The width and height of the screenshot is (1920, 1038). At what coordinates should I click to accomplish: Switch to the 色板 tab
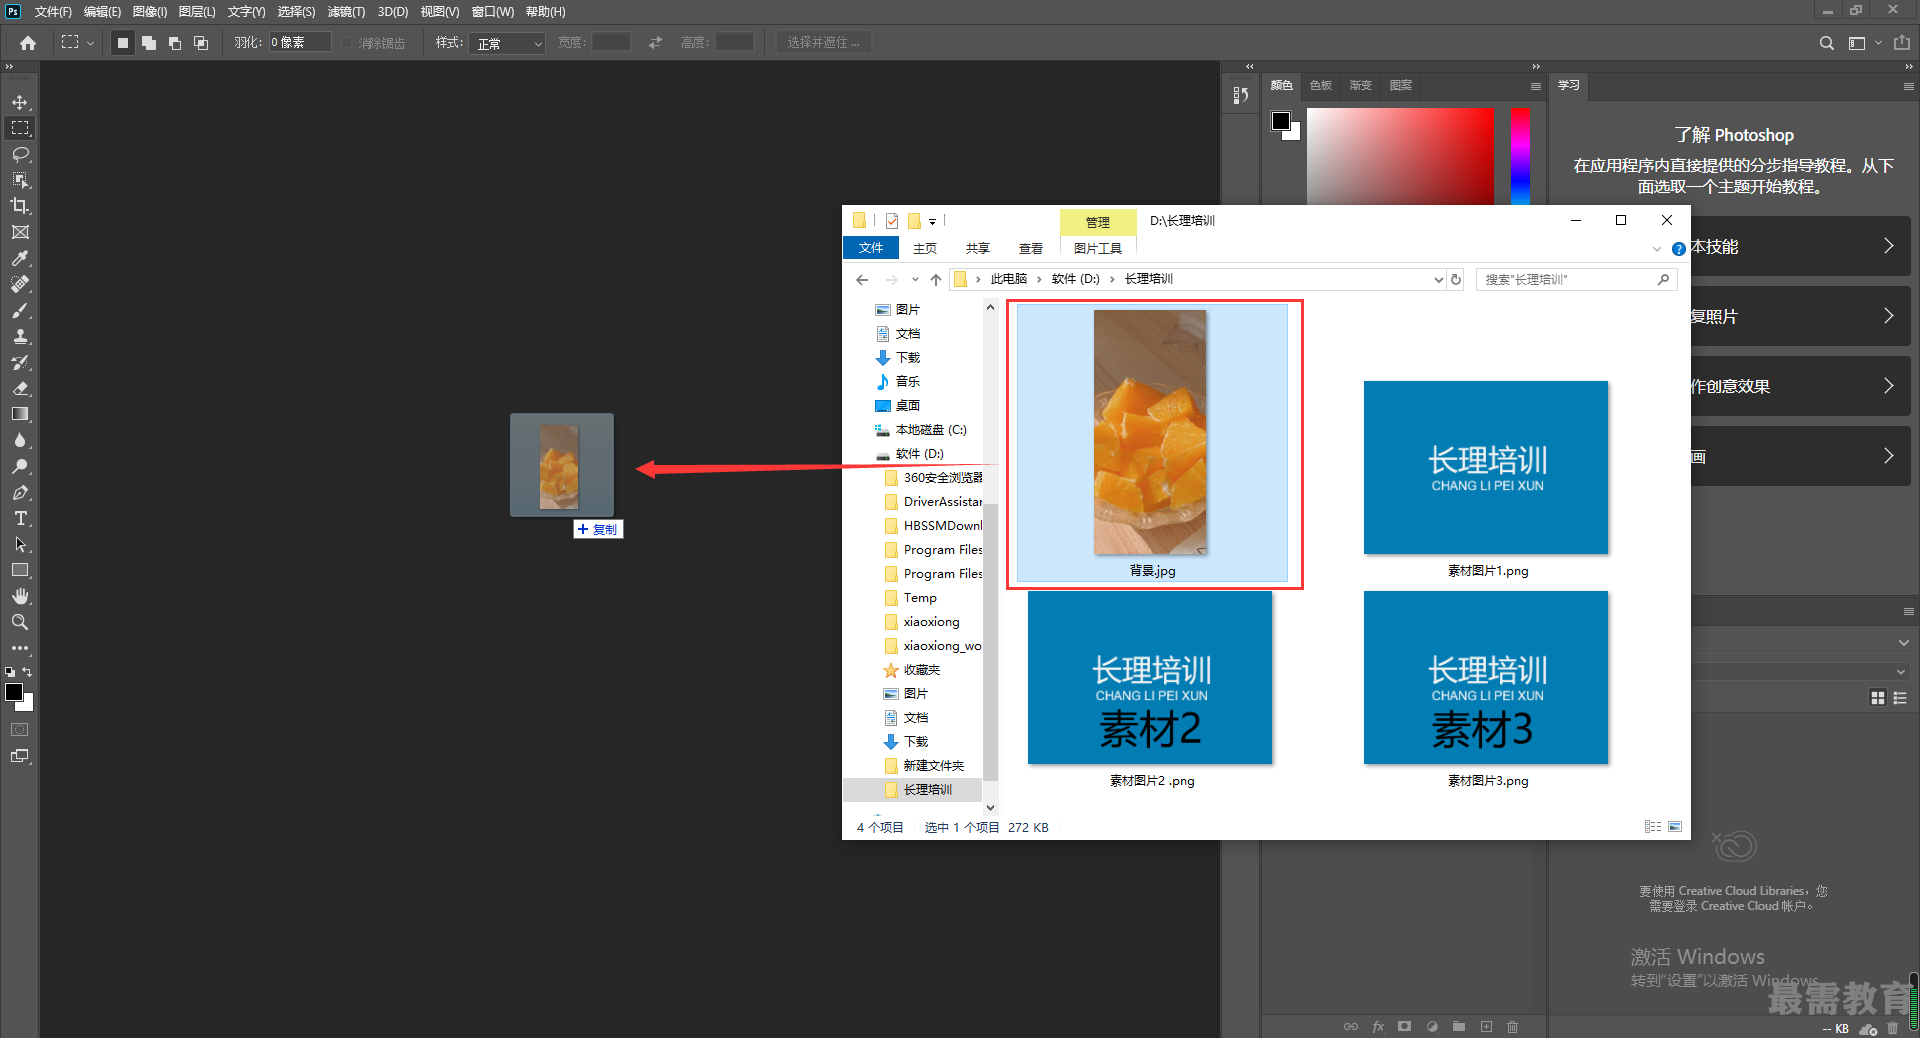coord(1321,86)
